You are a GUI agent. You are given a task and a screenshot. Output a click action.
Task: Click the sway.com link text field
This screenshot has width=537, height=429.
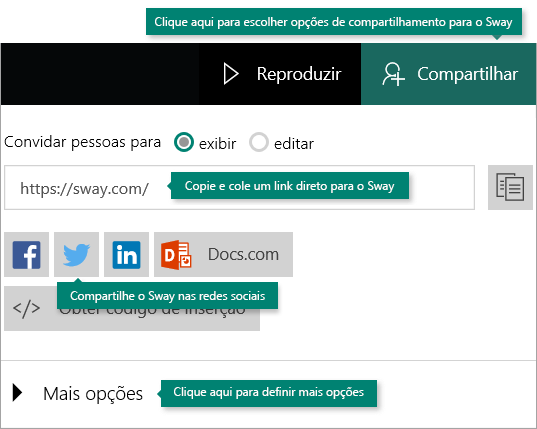239,188
